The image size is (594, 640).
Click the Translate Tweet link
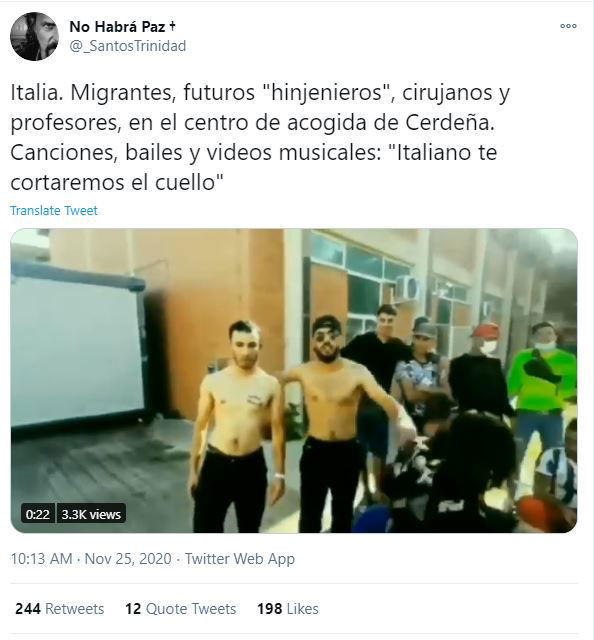(x=54, y=211)
